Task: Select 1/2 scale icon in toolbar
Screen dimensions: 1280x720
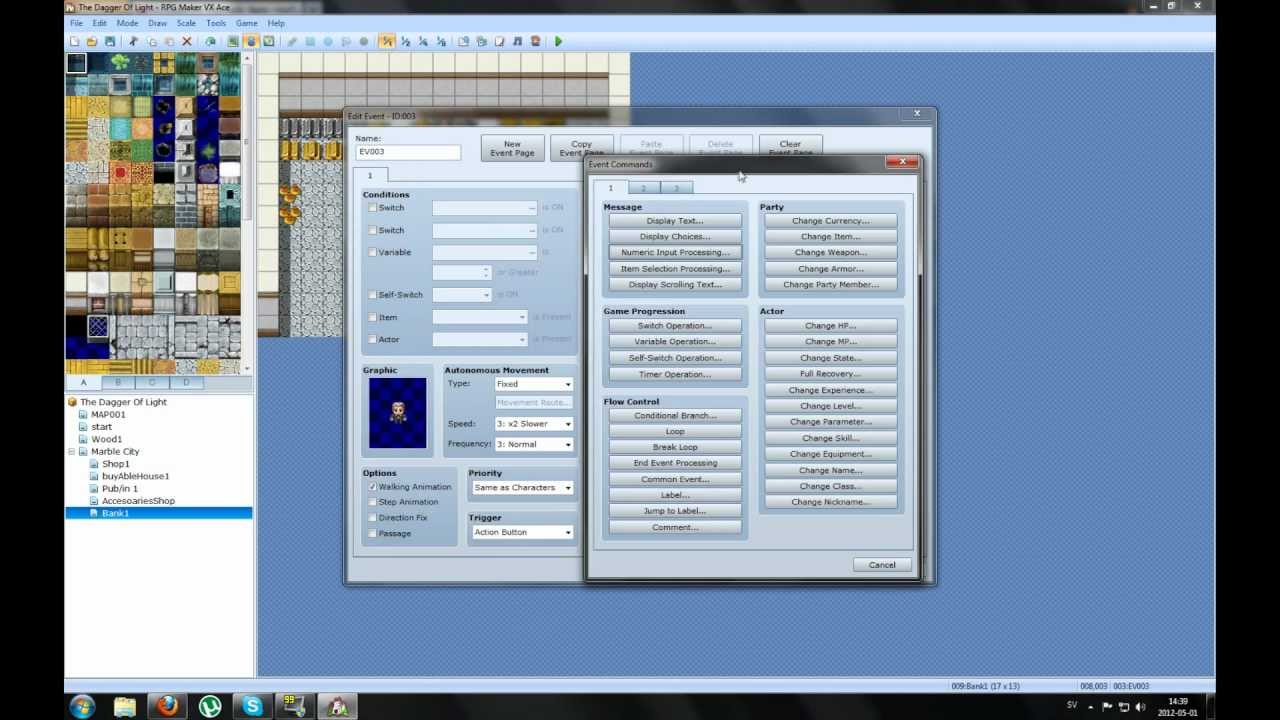Action: coord(405,41)
